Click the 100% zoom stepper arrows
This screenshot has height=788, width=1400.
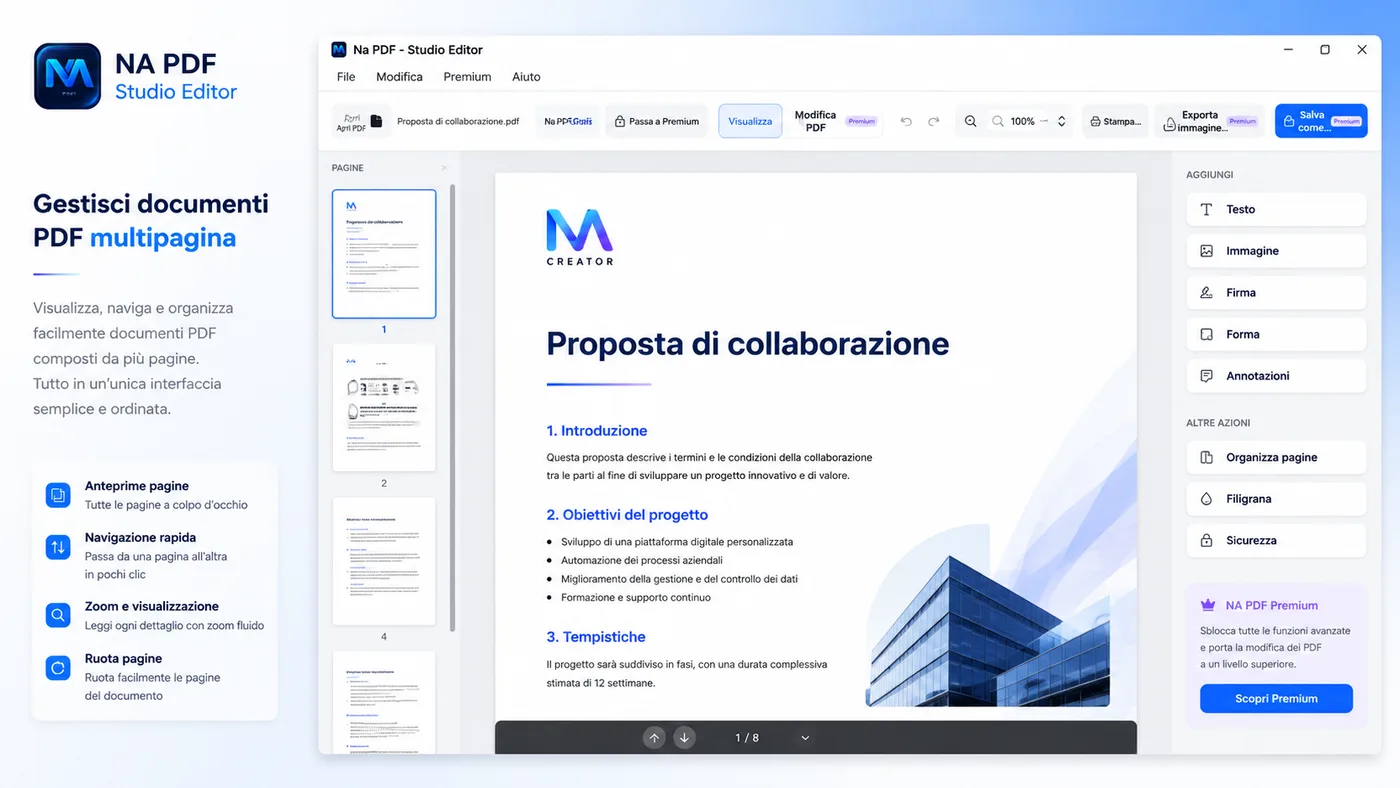click(x=1061, y=121)
